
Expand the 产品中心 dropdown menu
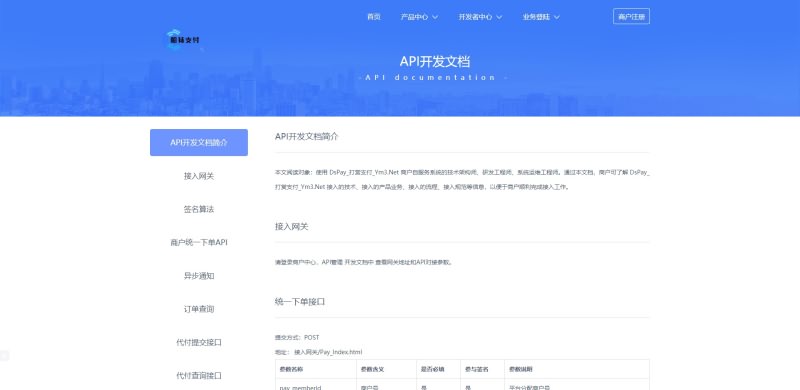[419, 17]
